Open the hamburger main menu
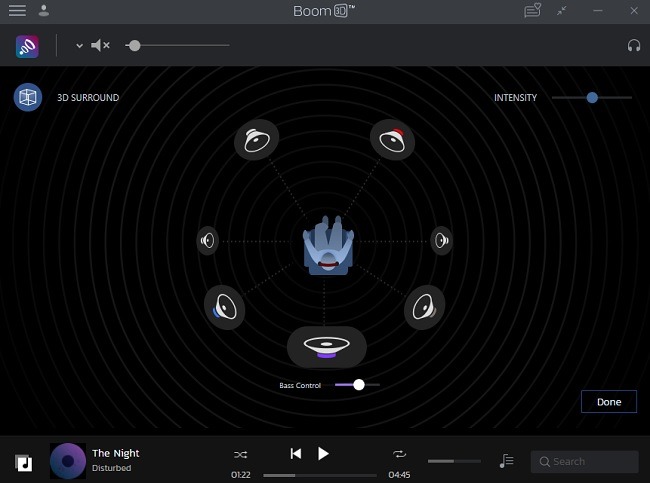The image size is (650, 483). click(17, 11)
